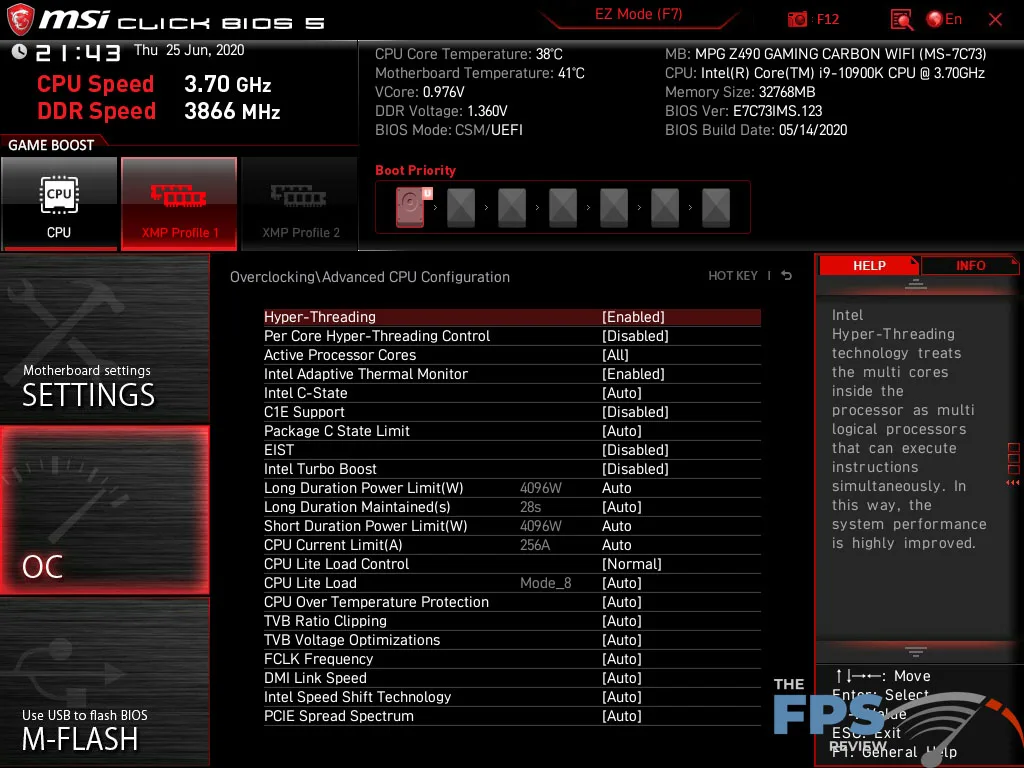The image size is (1024, 768).
Task: Open the OC overclocking section
Action: 104,510
